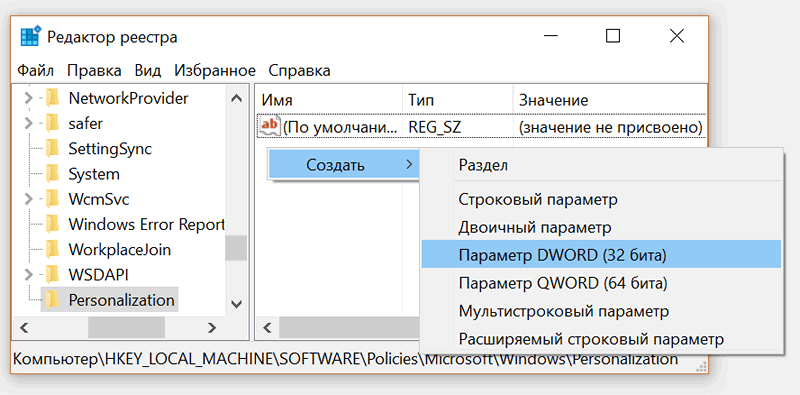
Task: Select Параметр QWORD (64 бита)
Action: click(x=602, y=283)
